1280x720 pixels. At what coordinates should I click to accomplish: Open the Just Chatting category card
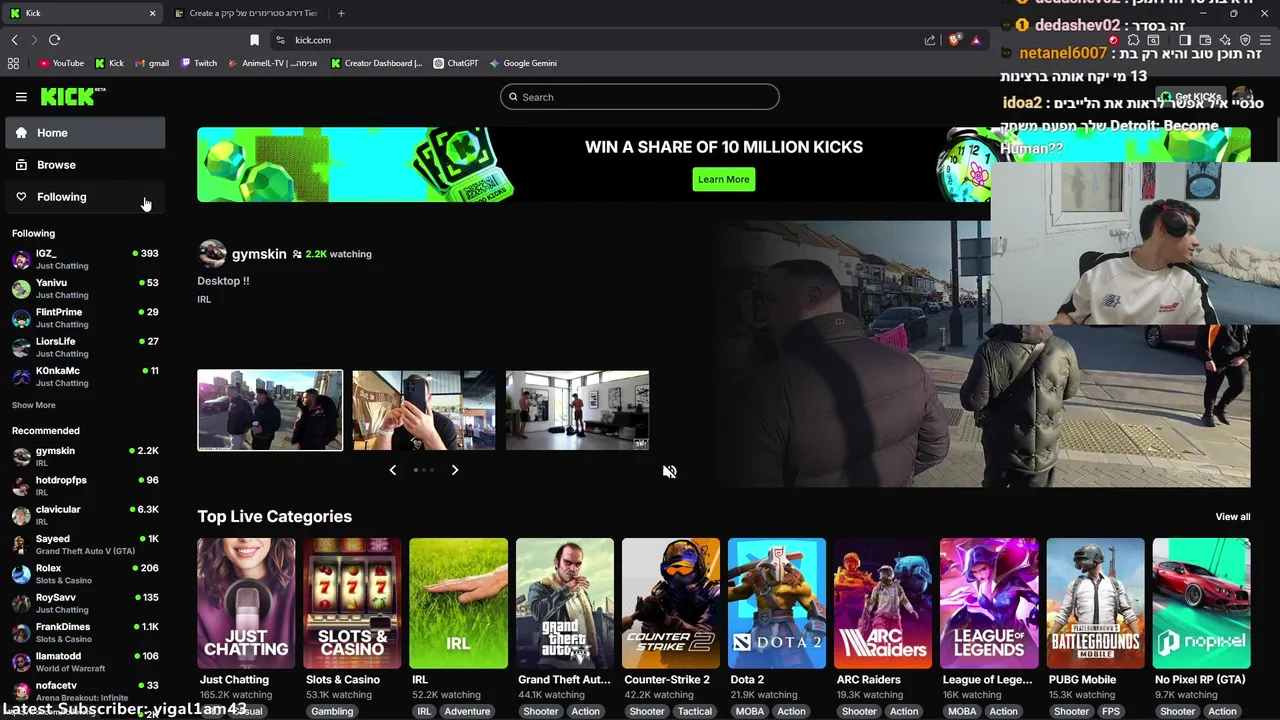(246, 603)
